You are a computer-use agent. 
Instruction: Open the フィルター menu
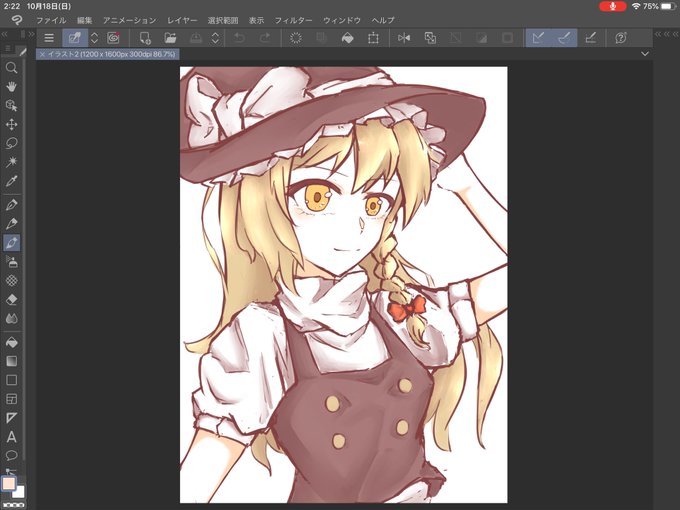[x=293, y=20]
